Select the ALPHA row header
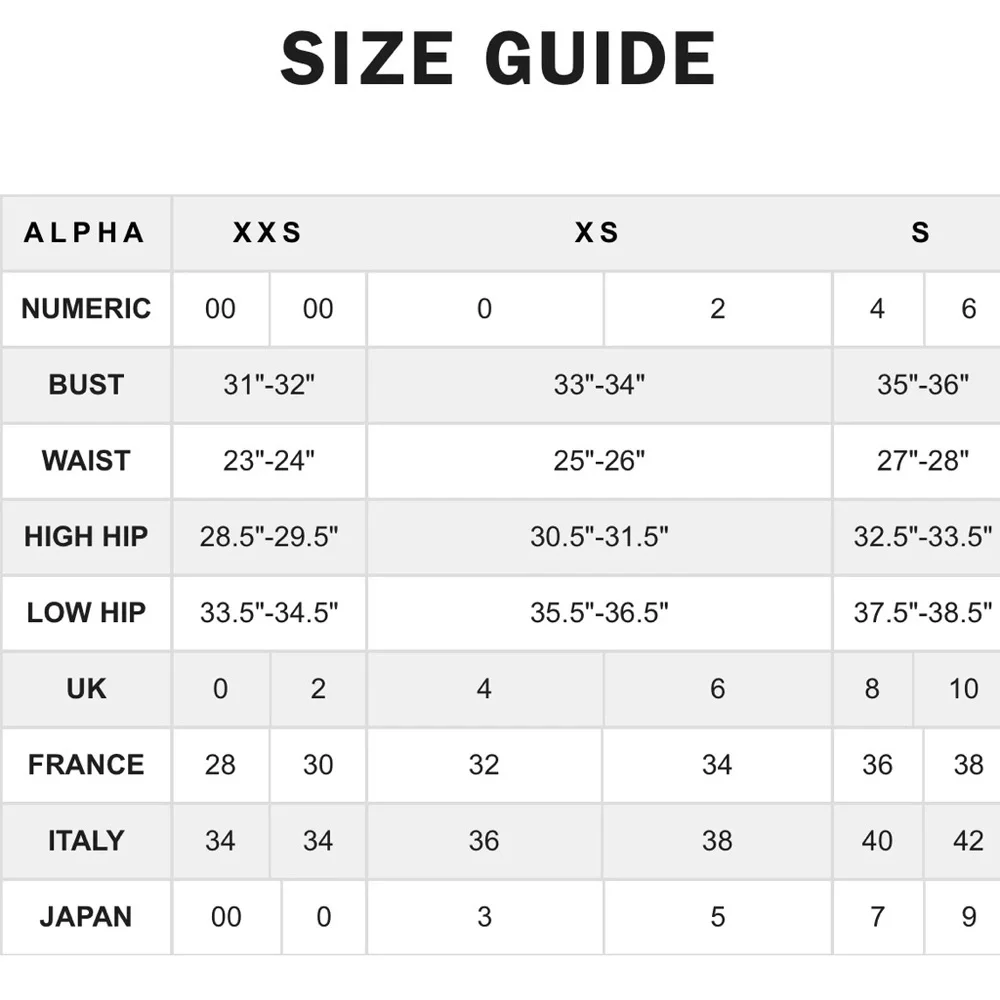This screenshot has width=1000, height=1000. pos(86,233)
